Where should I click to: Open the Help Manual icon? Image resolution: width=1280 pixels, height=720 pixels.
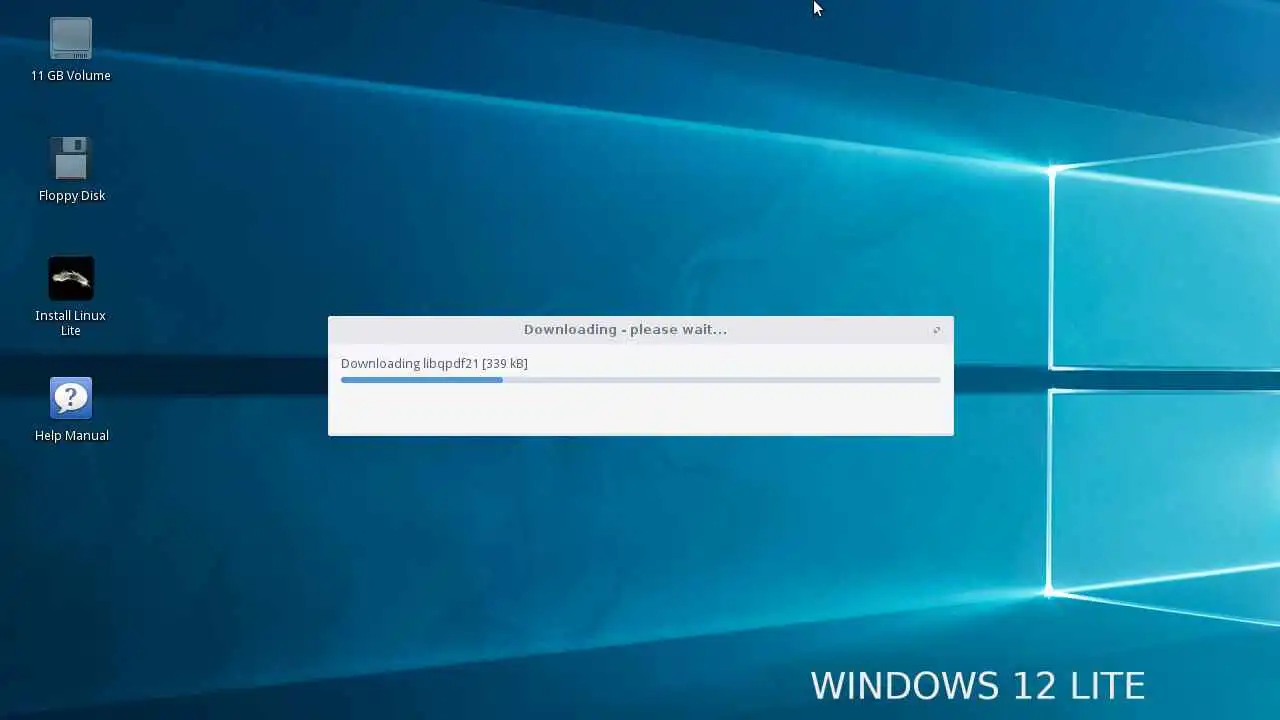[71, 399]
